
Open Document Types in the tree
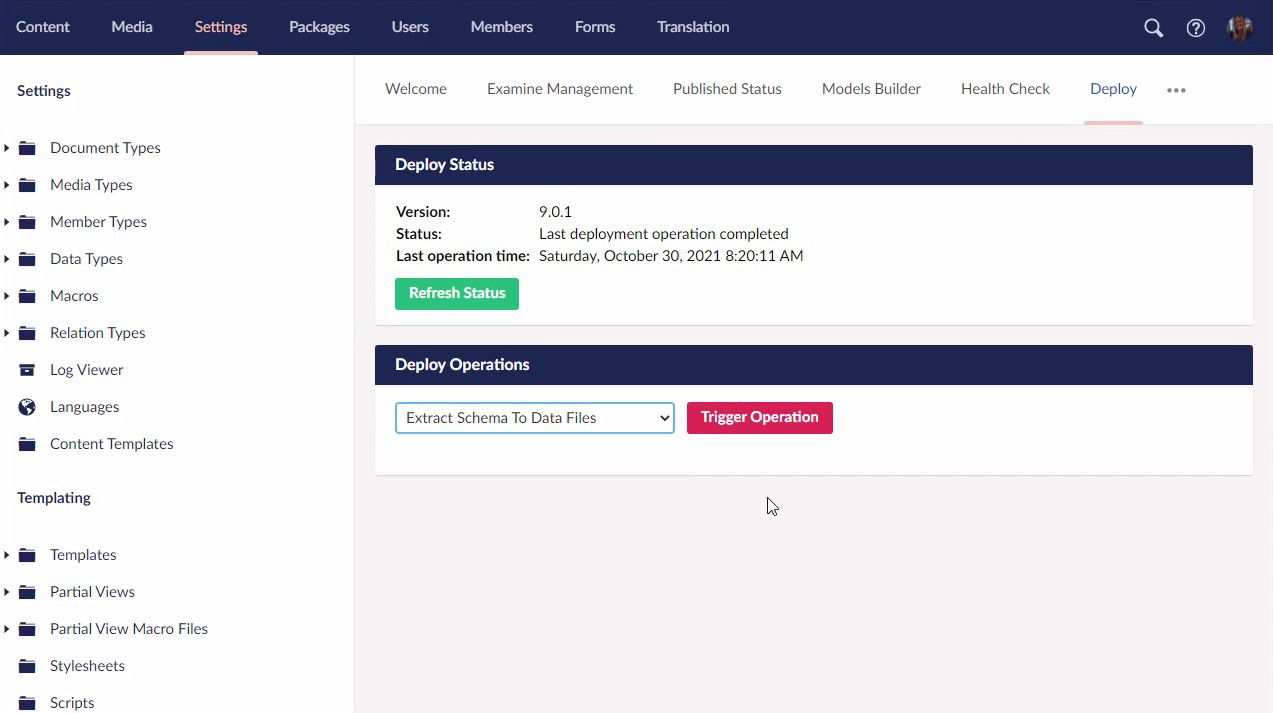pos(105,148)
